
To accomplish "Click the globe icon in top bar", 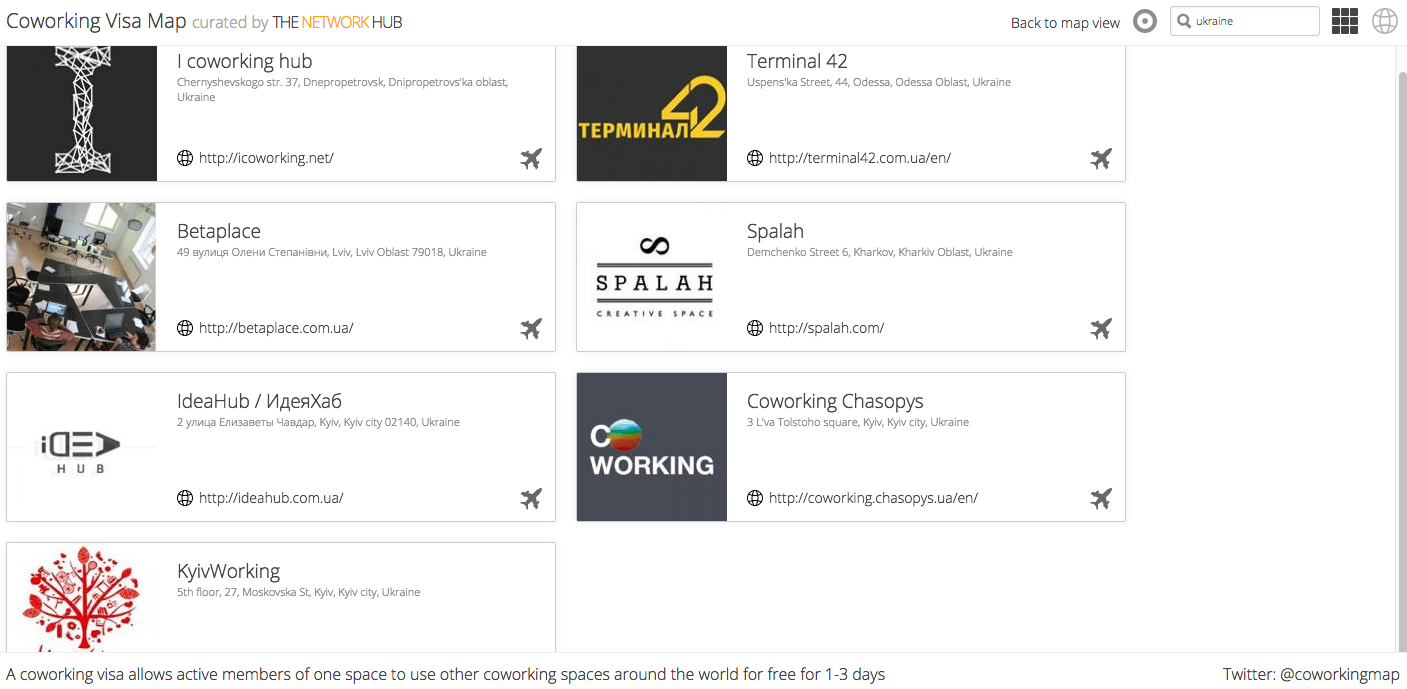I will [x=1385, y=21].
